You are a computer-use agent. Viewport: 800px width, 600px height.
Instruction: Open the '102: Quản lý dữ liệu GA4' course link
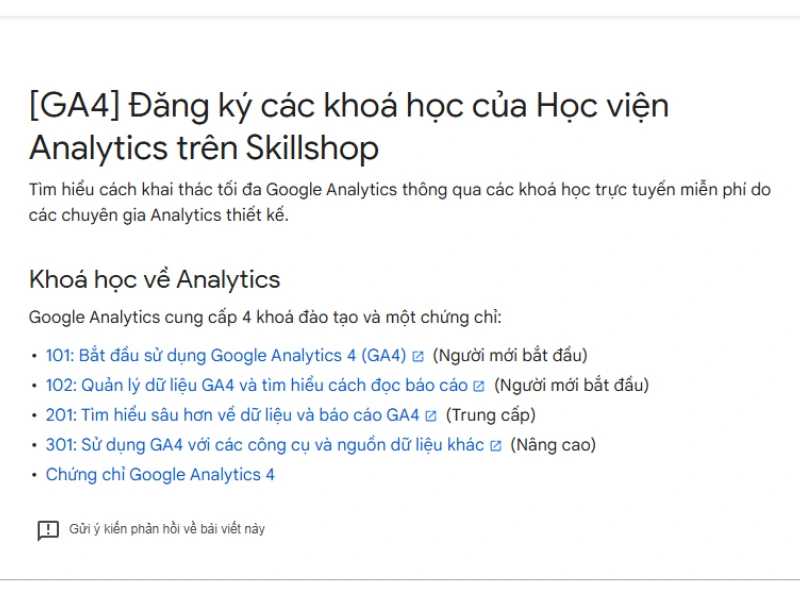tap(257, 385)
